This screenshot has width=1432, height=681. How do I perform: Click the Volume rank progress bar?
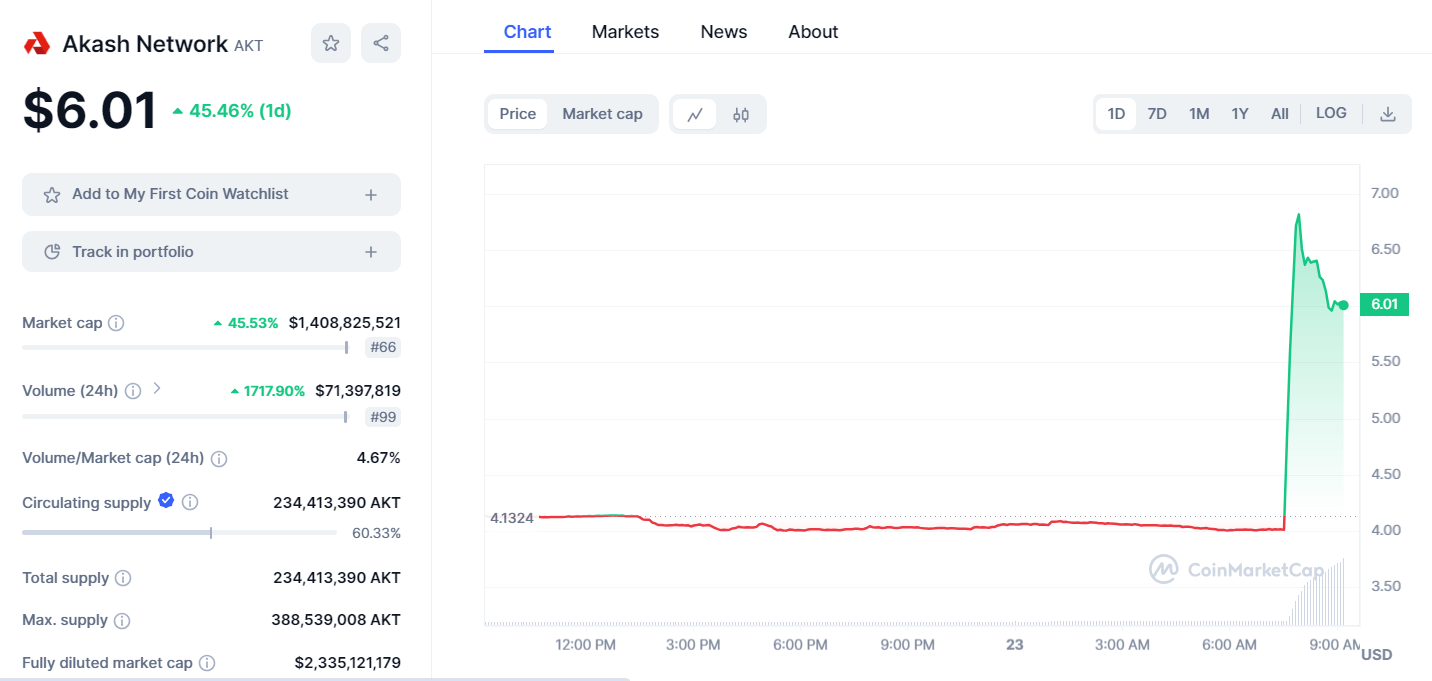click(185, 416)
